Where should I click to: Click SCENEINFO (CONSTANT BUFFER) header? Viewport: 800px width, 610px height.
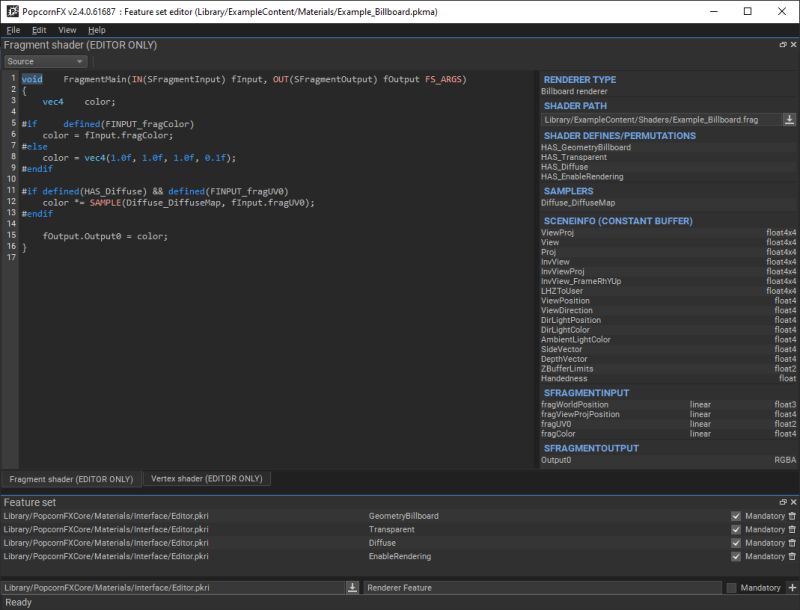[x=618, y=221]
